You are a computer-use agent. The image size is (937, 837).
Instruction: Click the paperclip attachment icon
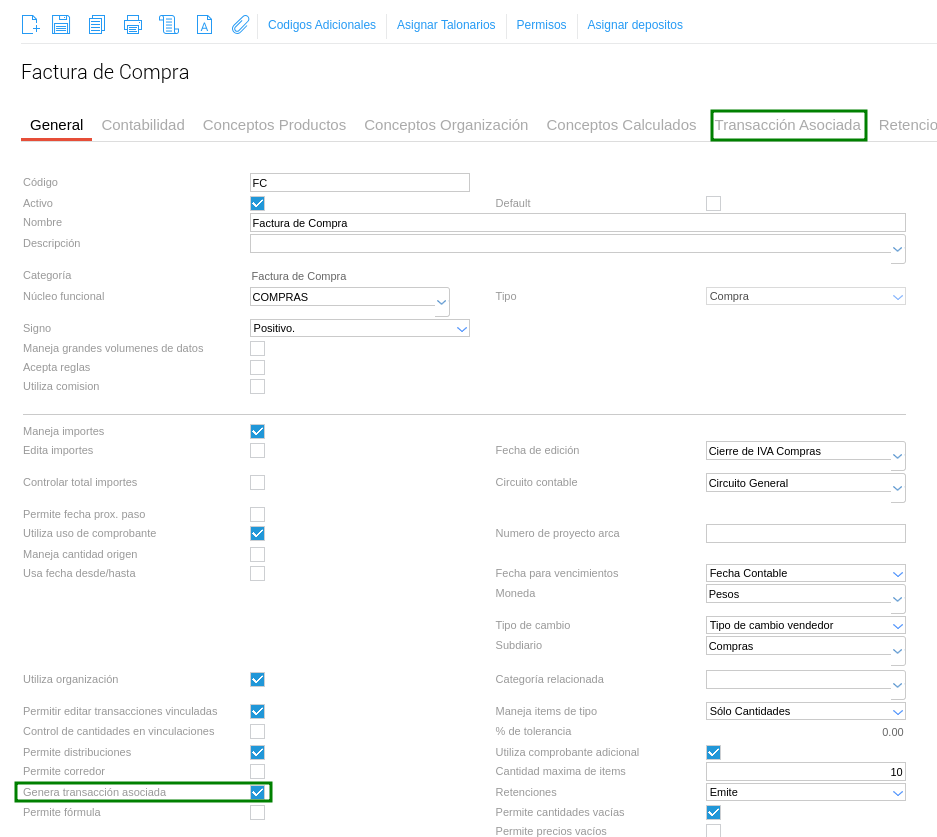coord(240,25)
